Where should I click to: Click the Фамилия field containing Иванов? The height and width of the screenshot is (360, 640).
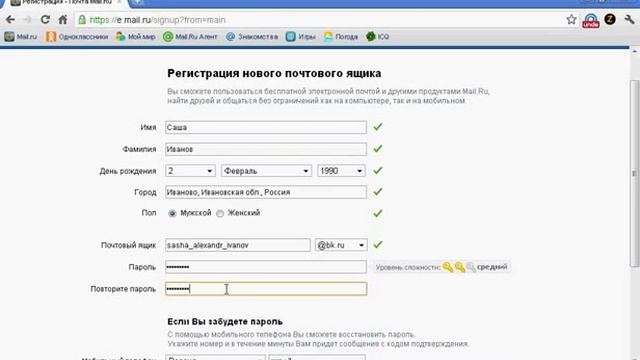coord(266,149)
